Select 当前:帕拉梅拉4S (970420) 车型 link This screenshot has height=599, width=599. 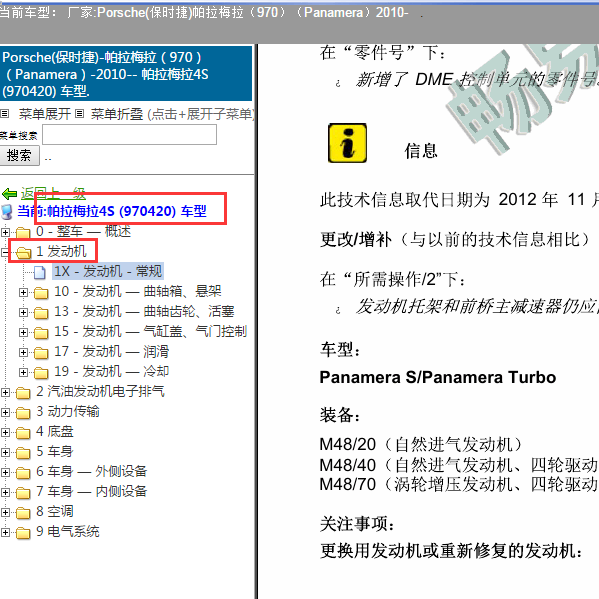tap(112, 211)
